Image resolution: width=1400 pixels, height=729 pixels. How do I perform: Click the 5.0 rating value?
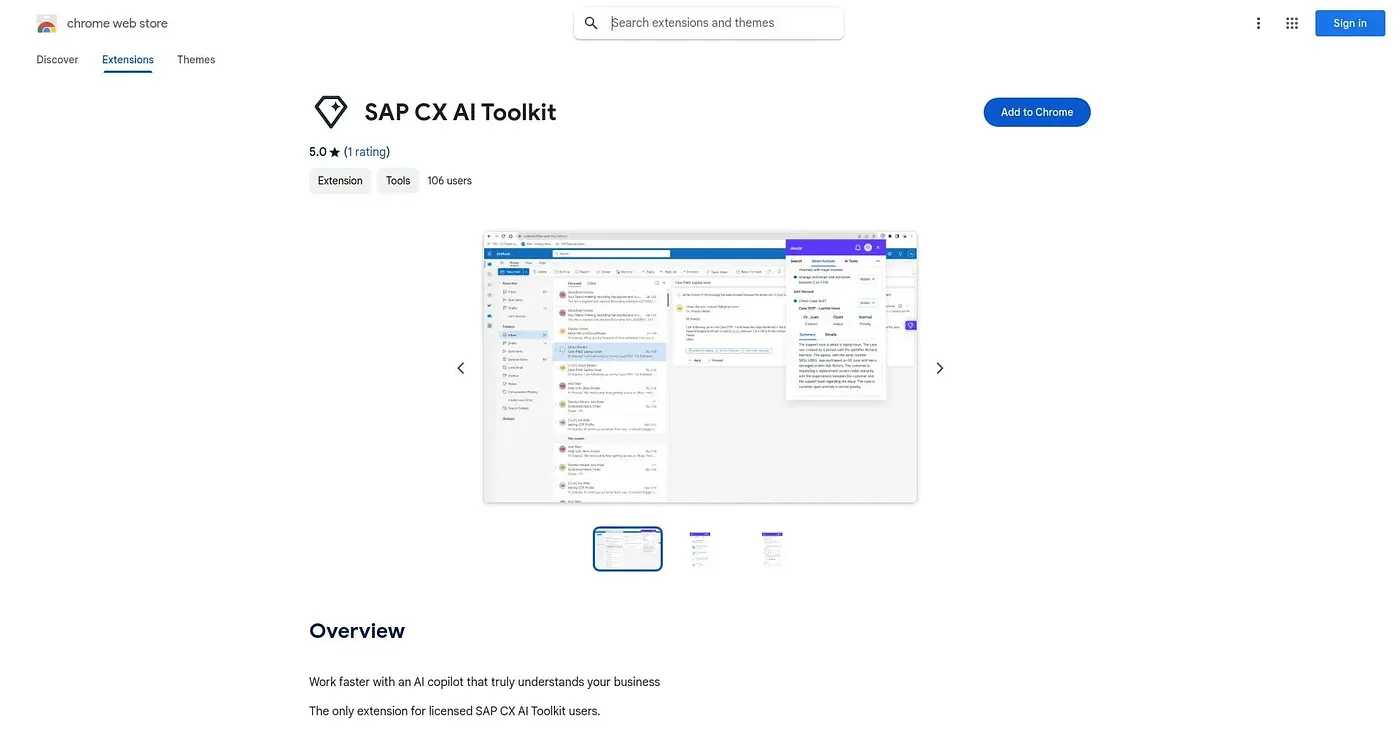(x=318, y=152)
